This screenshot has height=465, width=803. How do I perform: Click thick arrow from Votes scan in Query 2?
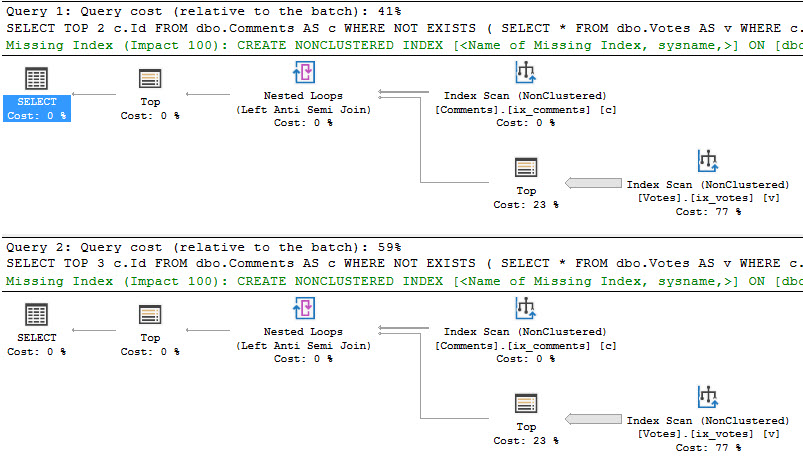point(593,419)
